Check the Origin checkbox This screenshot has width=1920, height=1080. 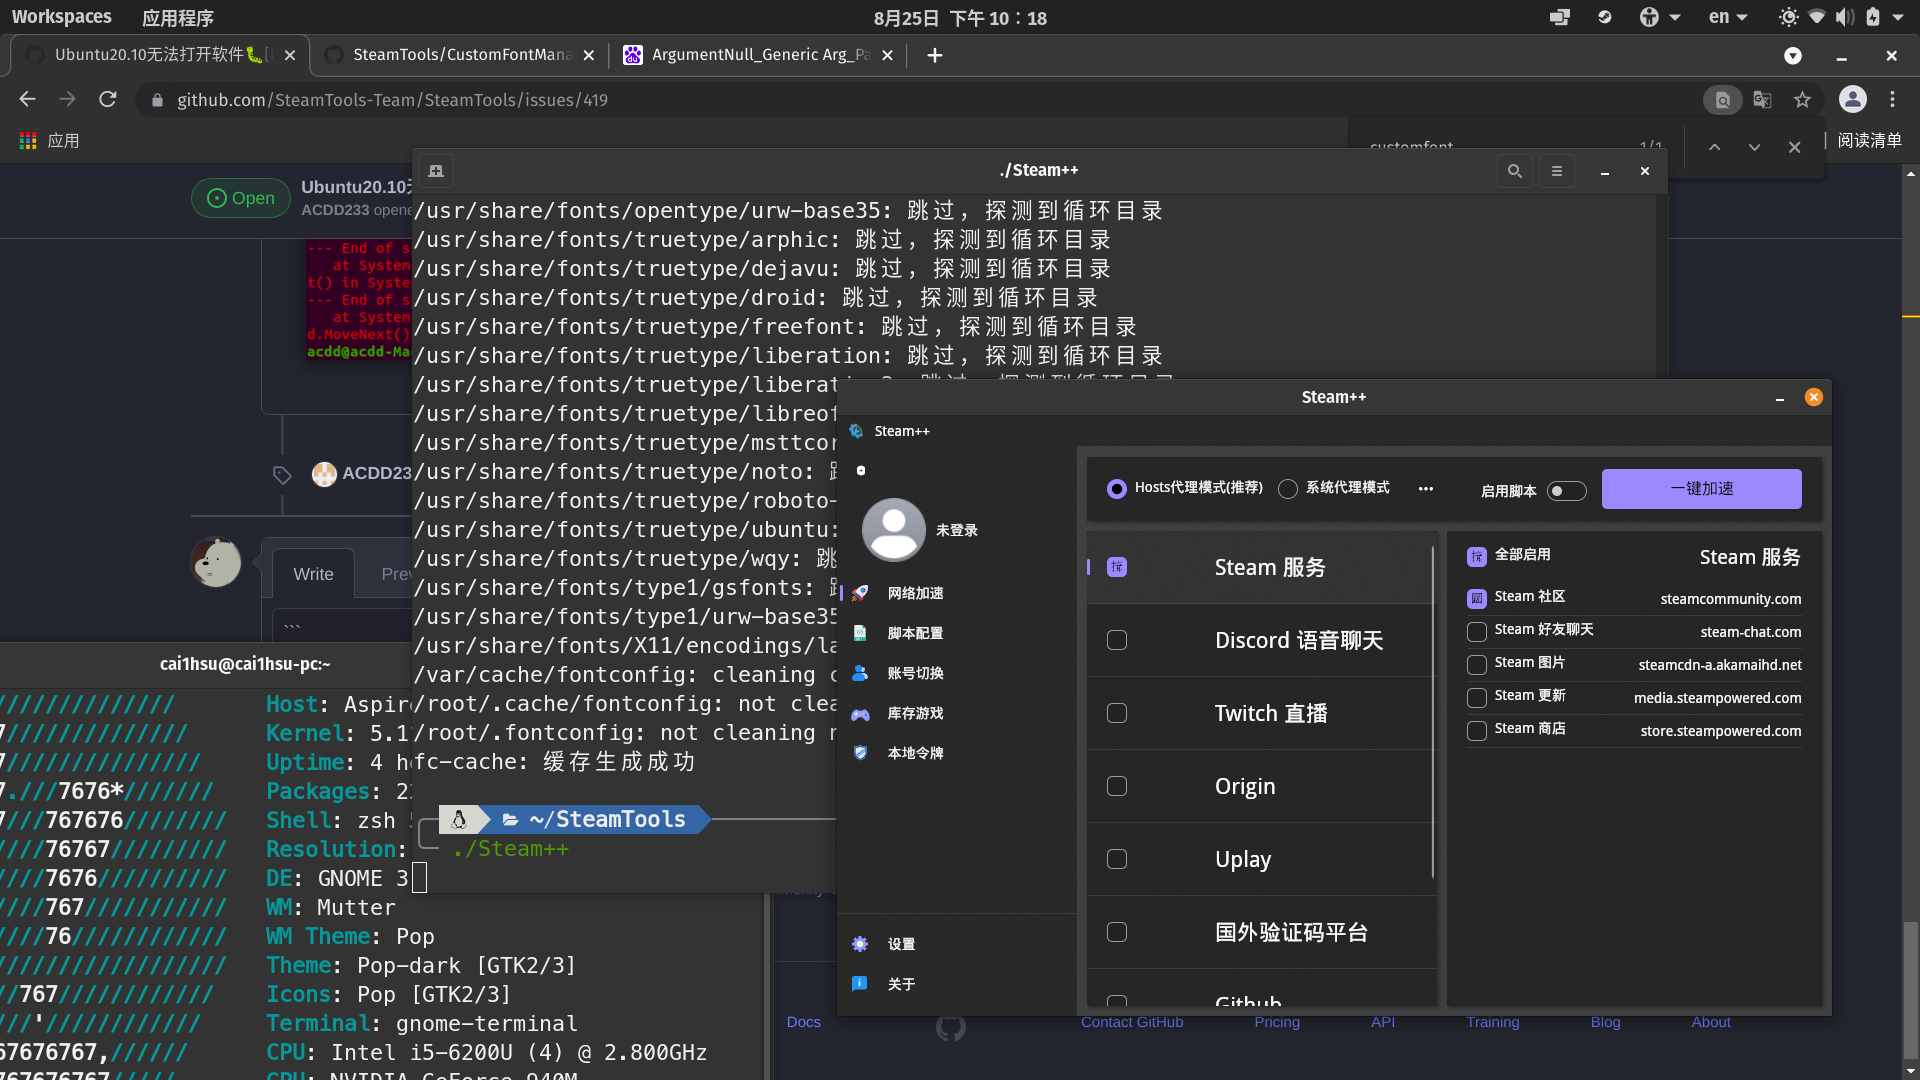(x=1117, y=786)
